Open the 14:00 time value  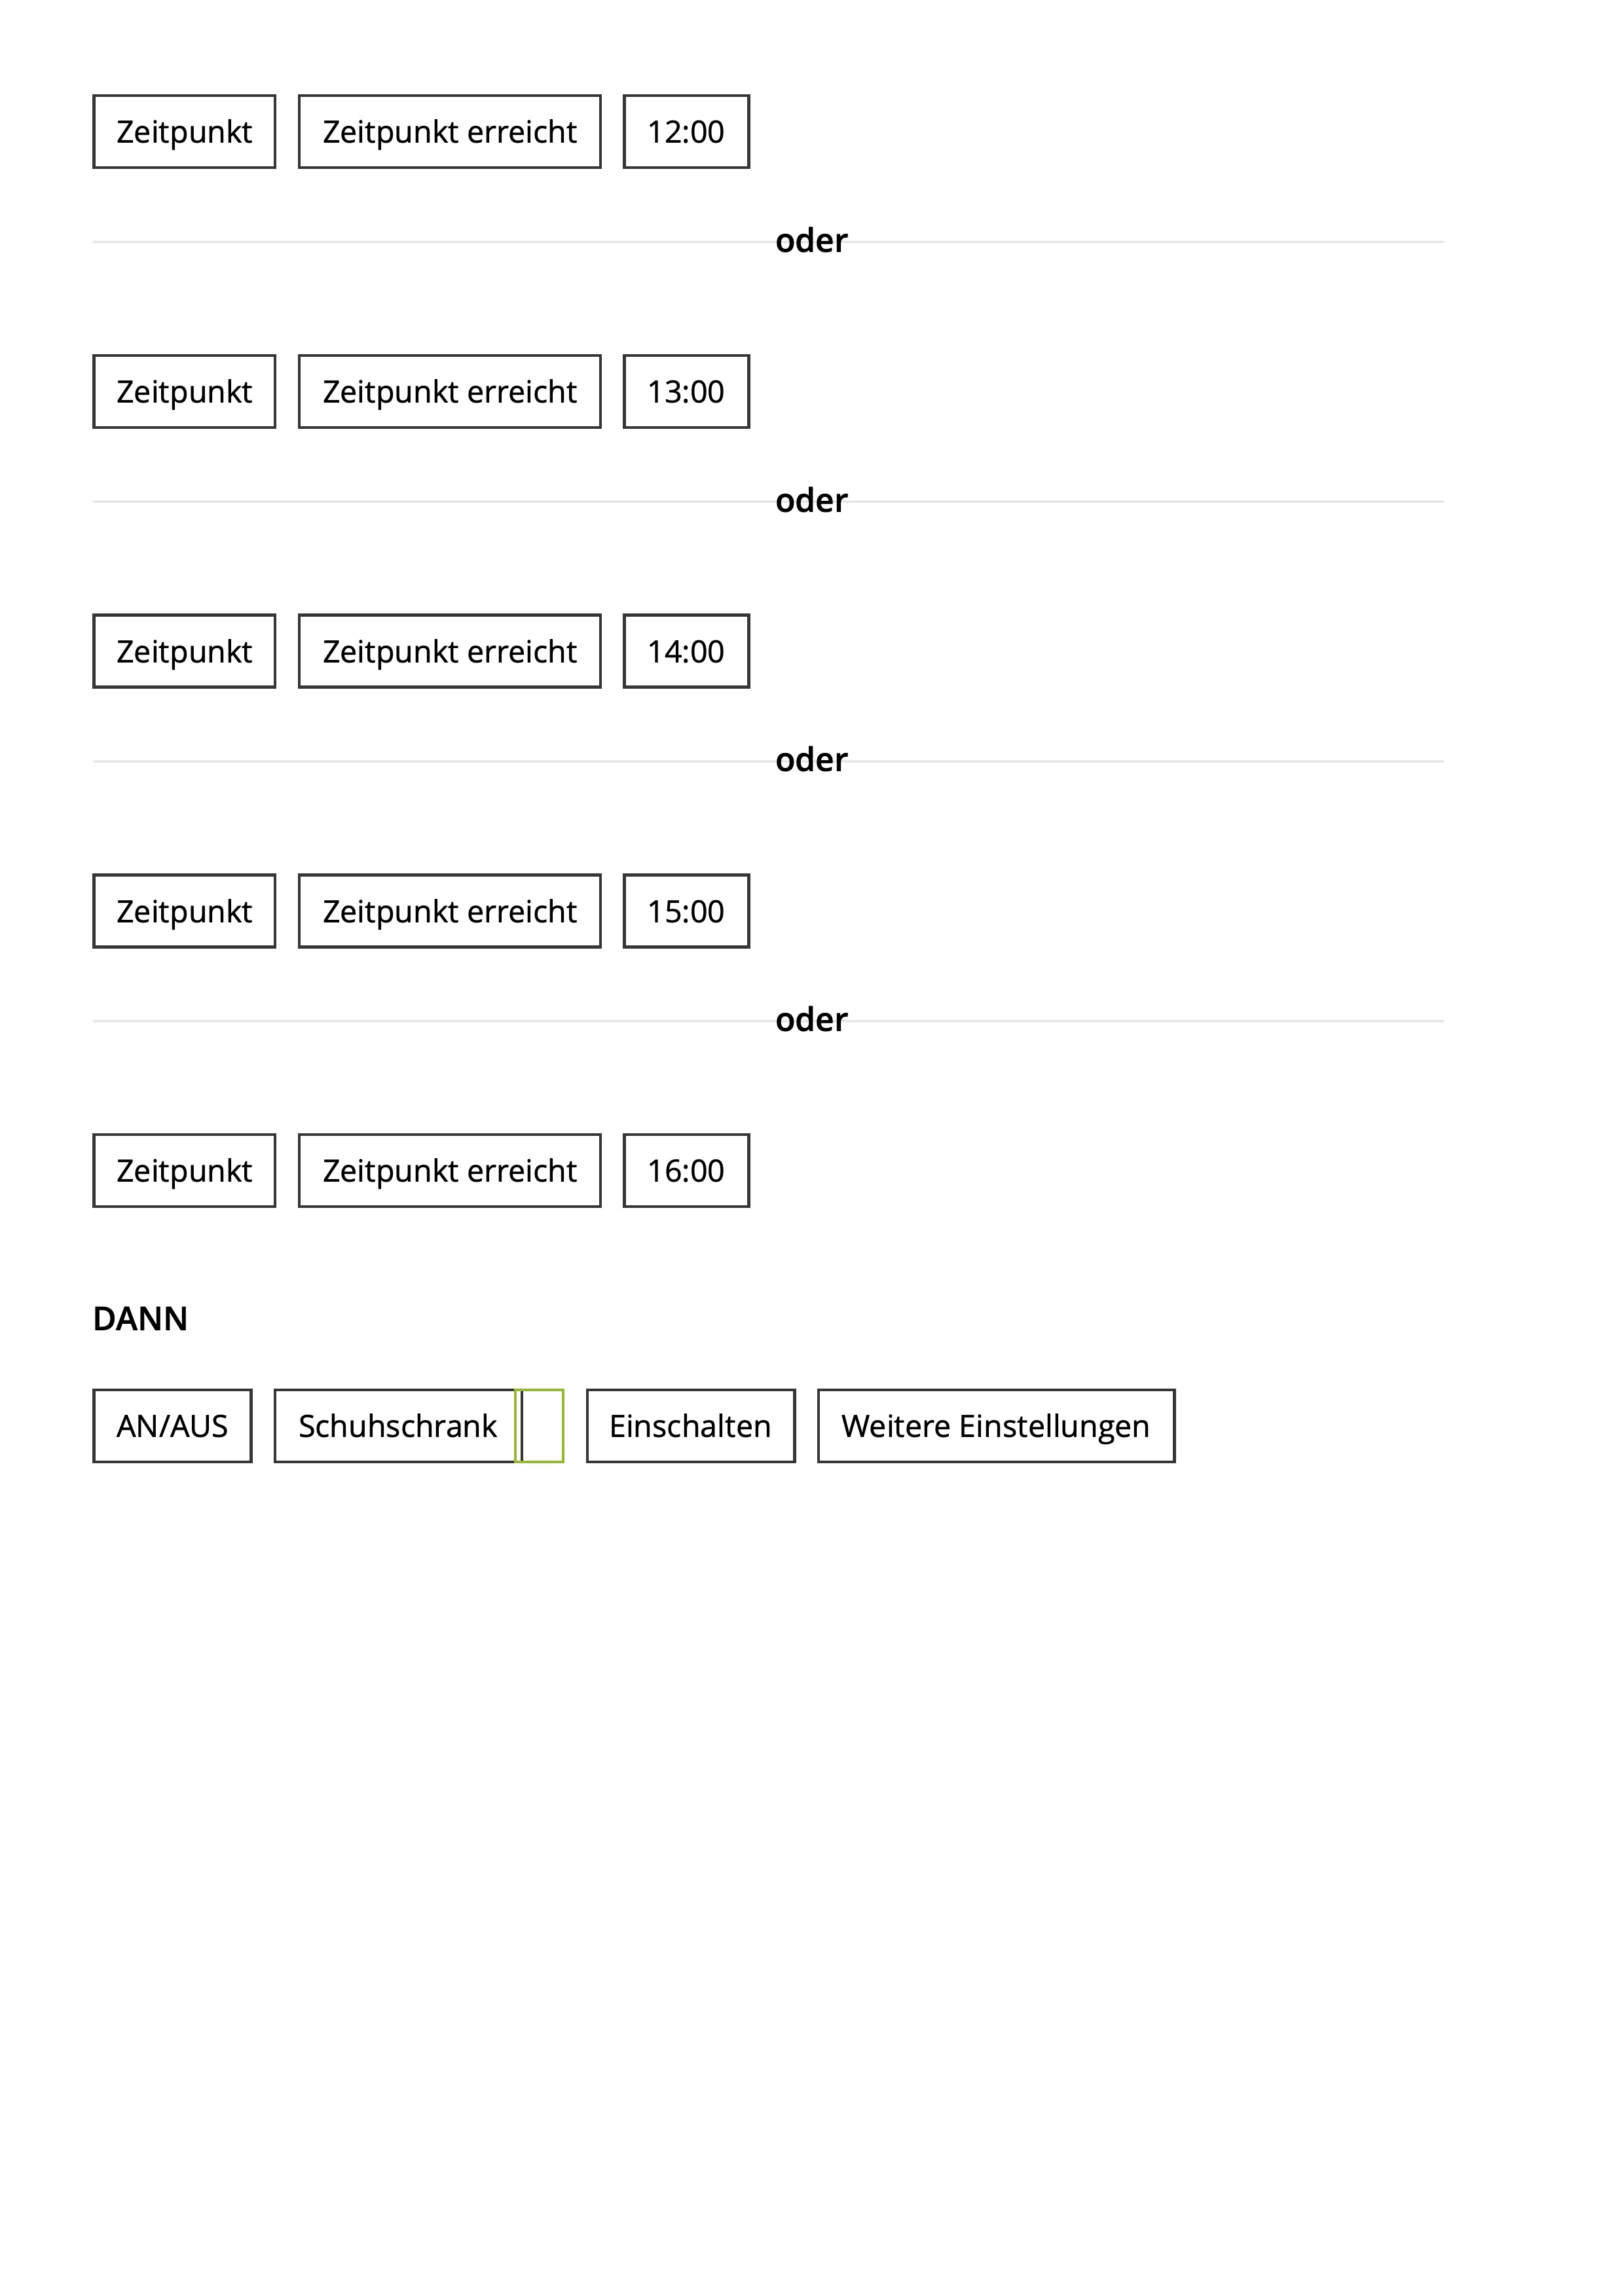point(685,652)
